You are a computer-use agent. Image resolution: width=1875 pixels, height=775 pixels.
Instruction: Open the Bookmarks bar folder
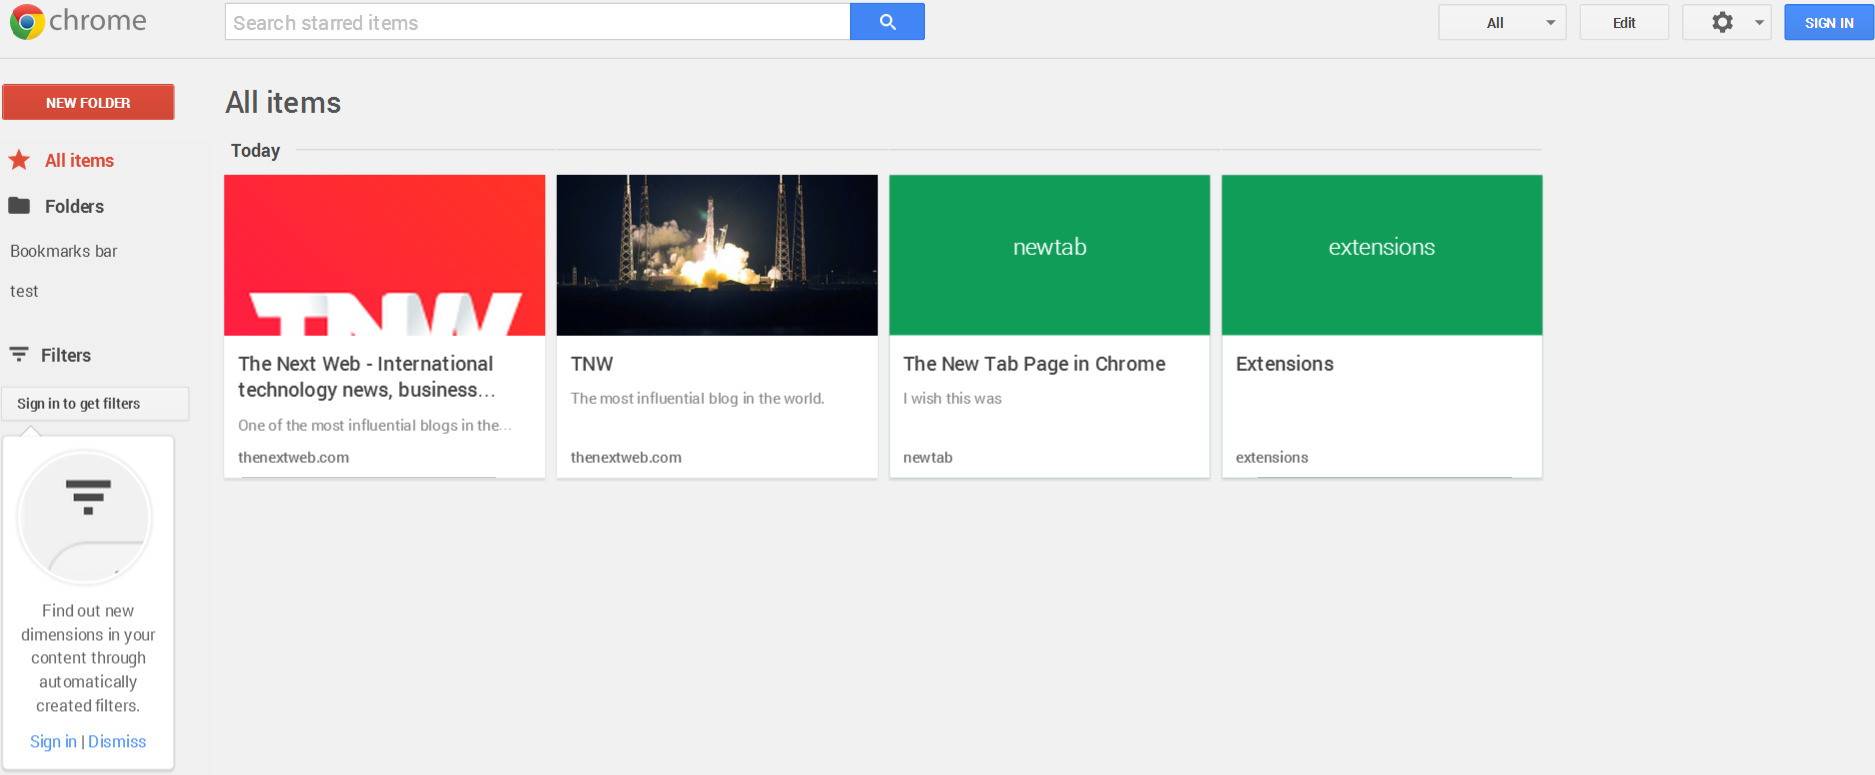tap(64, 251)
